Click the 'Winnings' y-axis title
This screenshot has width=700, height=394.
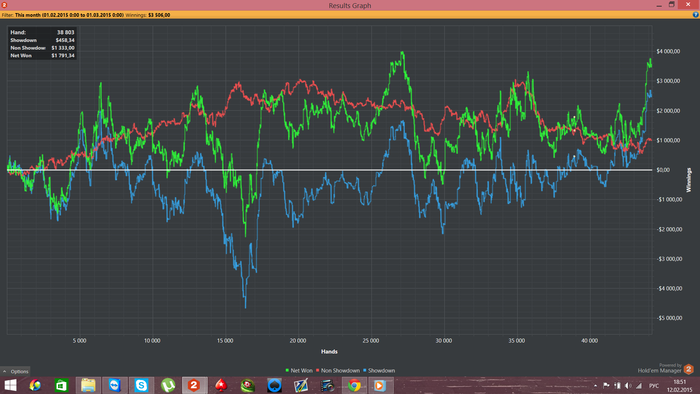tap(688, 180)
